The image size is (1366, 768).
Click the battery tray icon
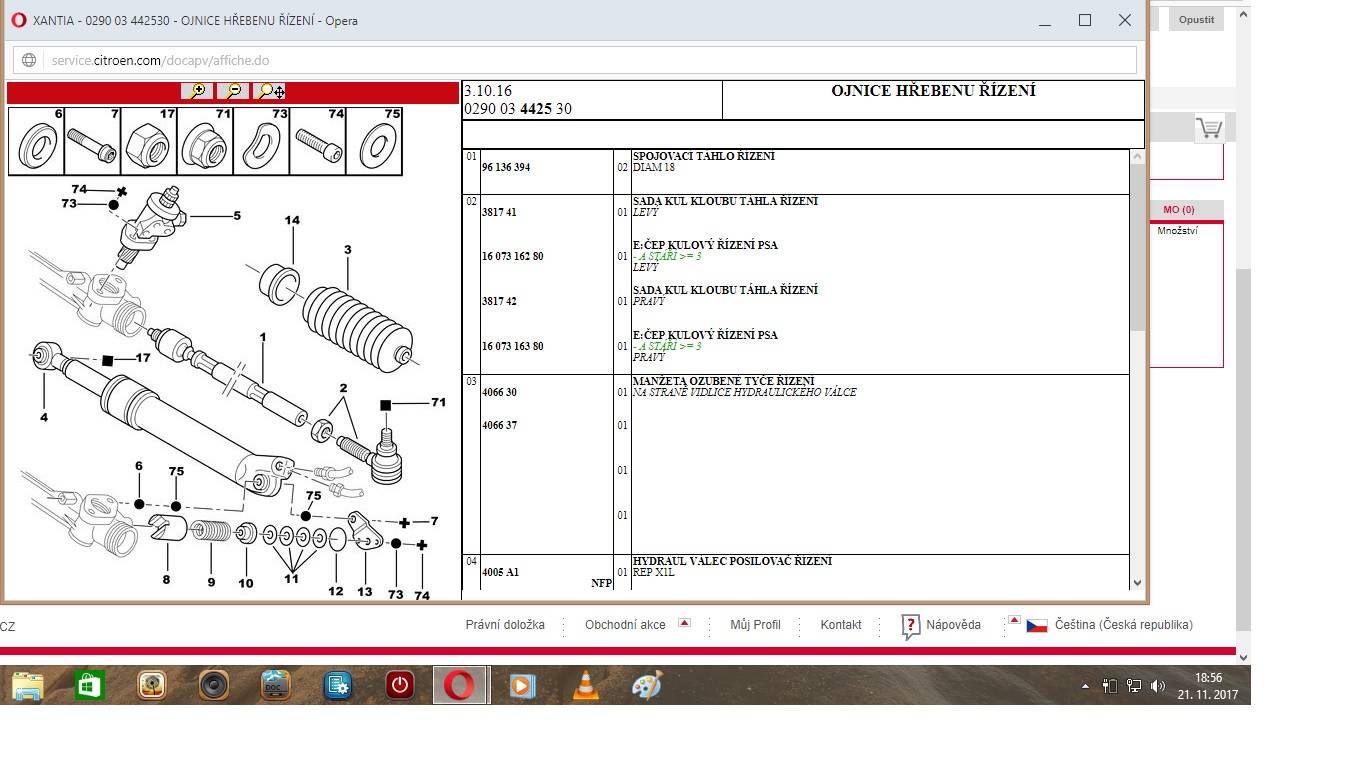(1109, 686)
